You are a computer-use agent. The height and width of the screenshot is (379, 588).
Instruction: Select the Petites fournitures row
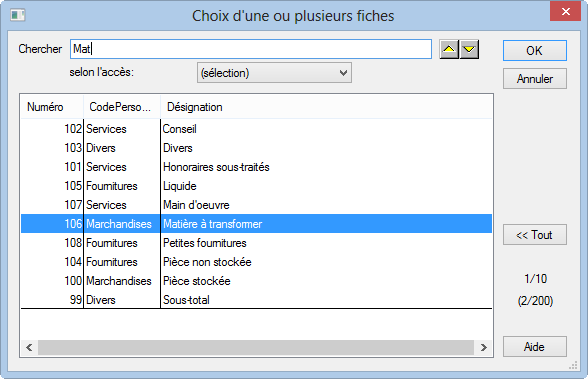(x=256, y=243)
